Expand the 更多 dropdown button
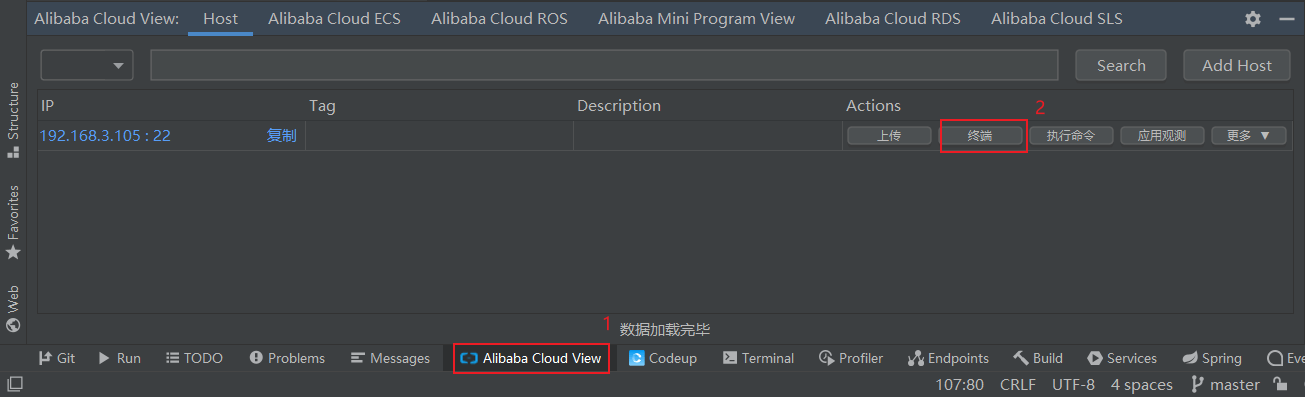 click(1248, 136)
